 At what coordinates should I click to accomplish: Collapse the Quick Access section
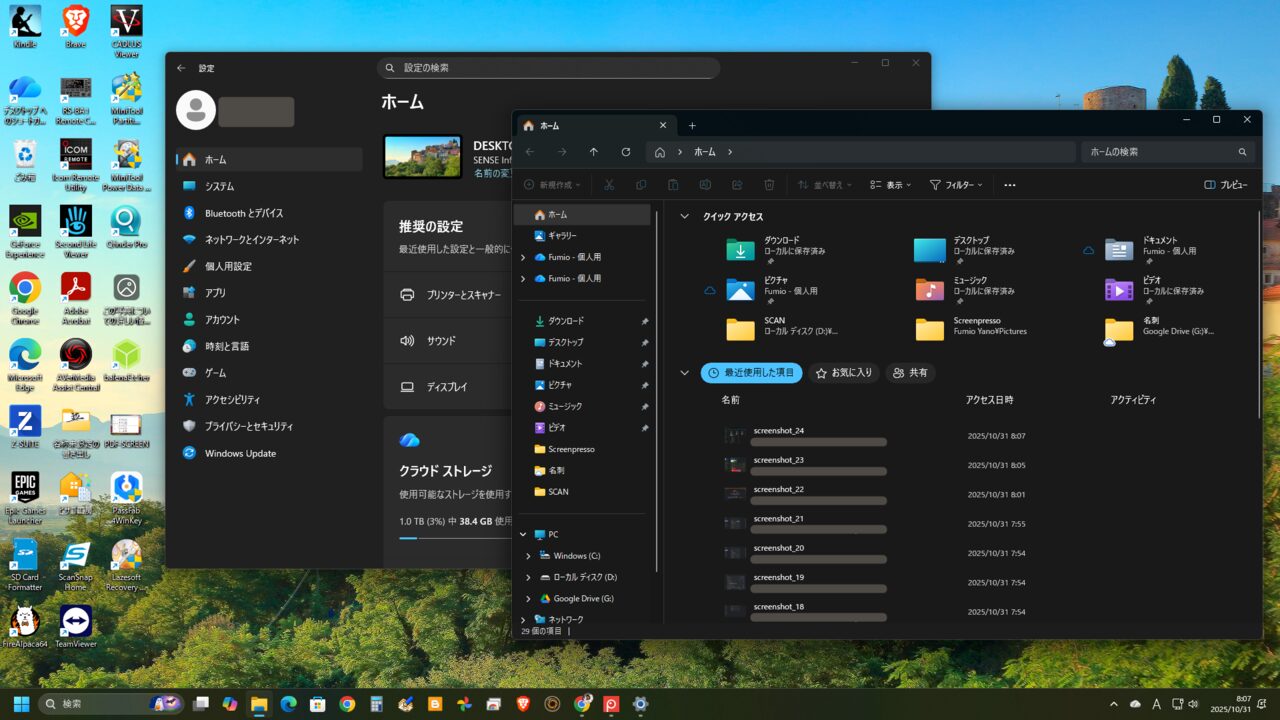tap(685, 217)
